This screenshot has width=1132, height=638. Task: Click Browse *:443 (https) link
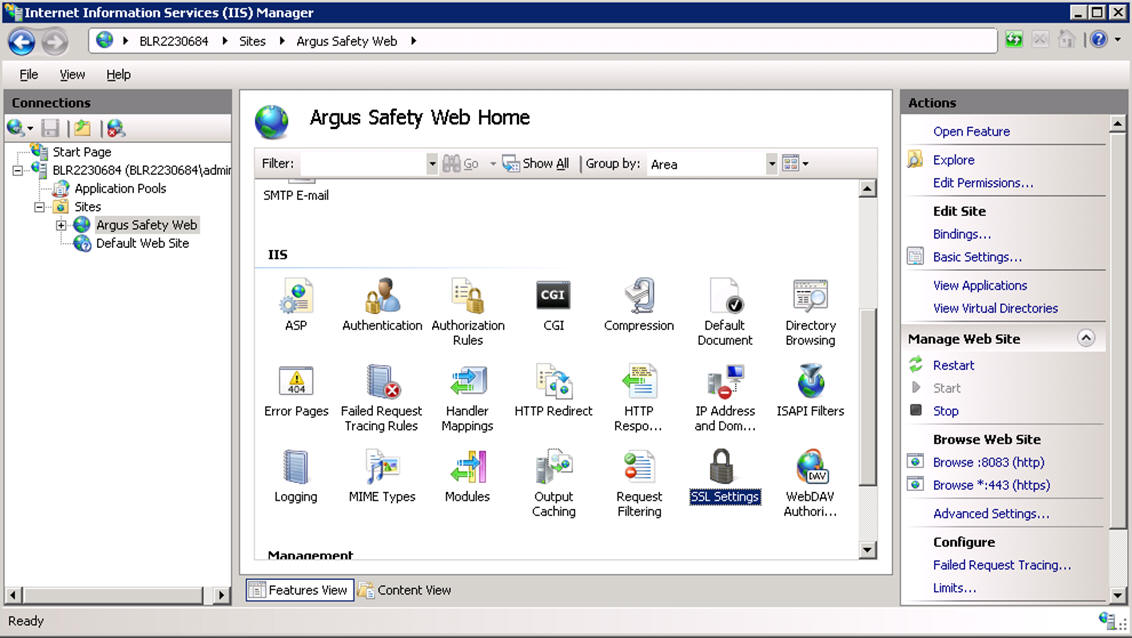pyautogui.click(x=991, y=486)
